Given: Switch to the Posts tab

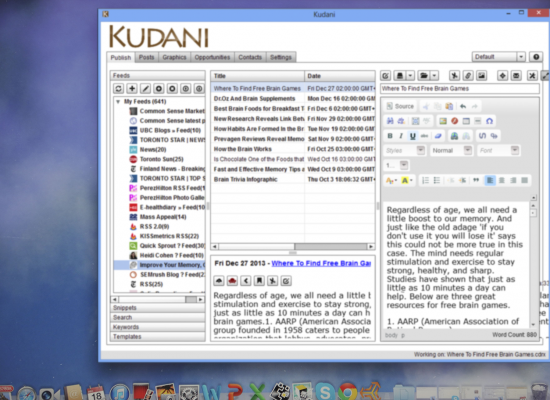Looking at the screenshot, I should 146,57.
